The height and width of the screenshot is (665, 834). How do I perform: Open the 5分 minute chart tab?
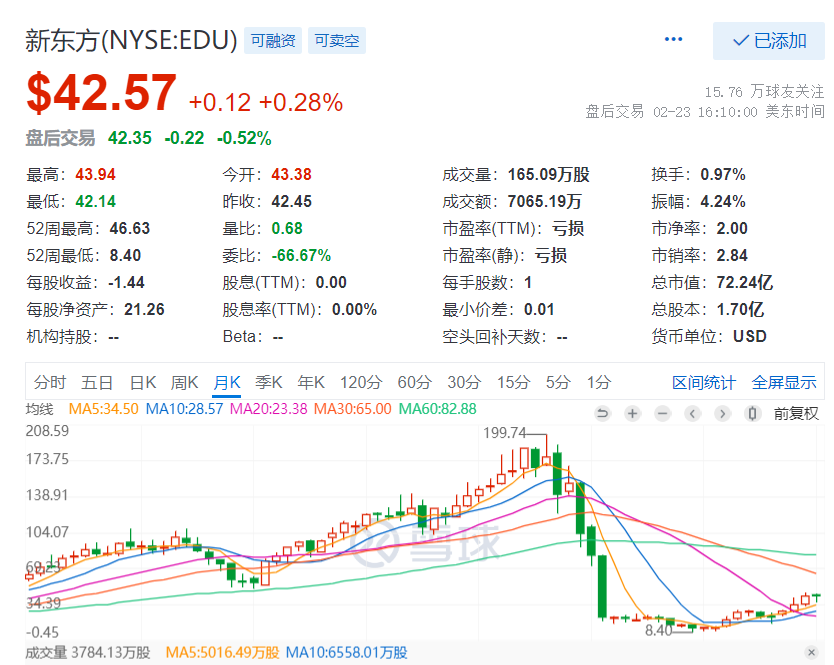[x=557, y=382]
